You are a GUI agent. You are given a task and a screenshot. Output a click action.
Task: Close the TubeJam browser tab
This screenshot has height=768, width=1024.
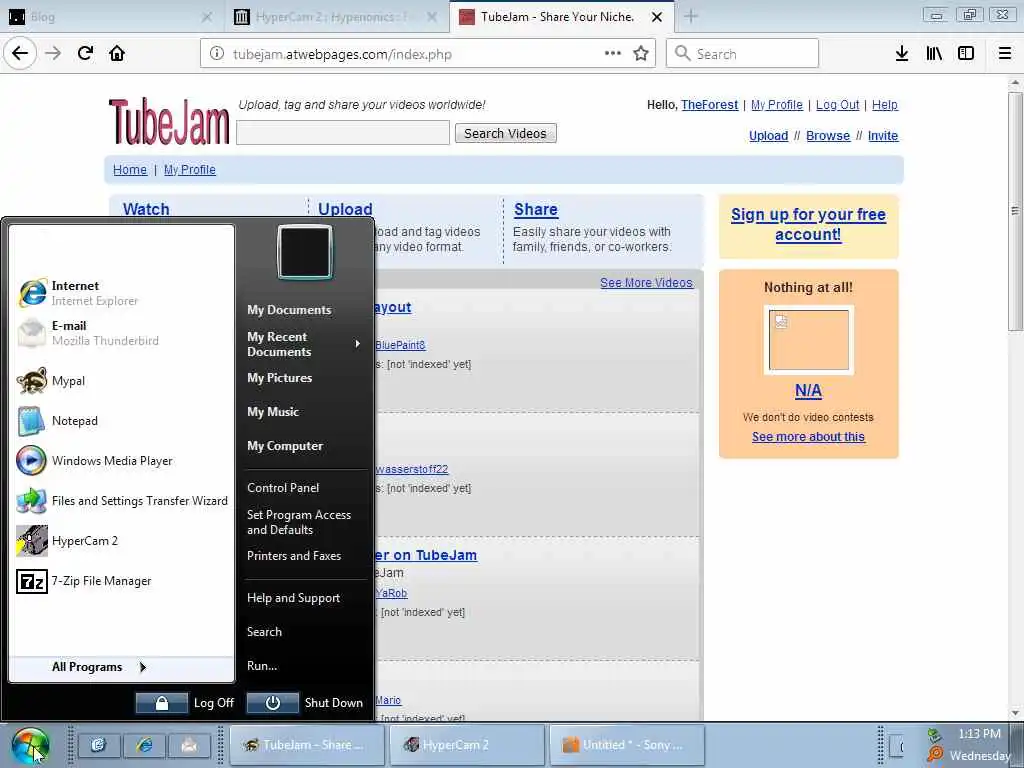point(657,17)
